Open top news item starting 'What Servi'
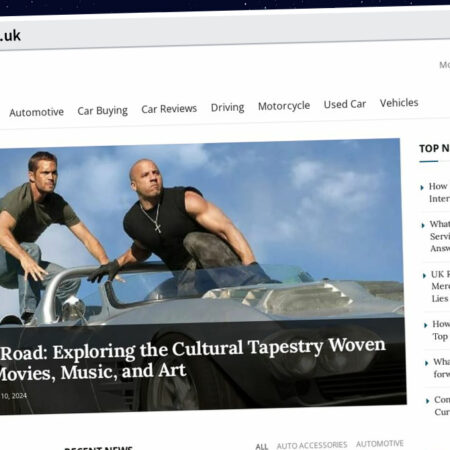The width and height of the screenshot is (450, 450). coord(440,236)
